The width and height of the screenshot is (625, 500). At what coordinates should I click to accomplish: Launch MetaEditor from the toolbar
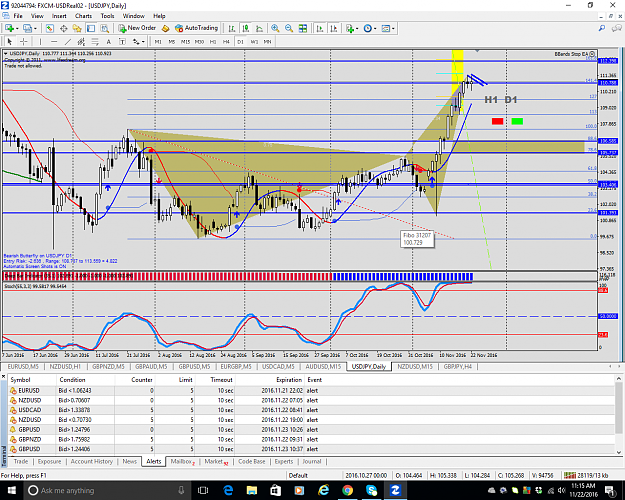(165, 28)
